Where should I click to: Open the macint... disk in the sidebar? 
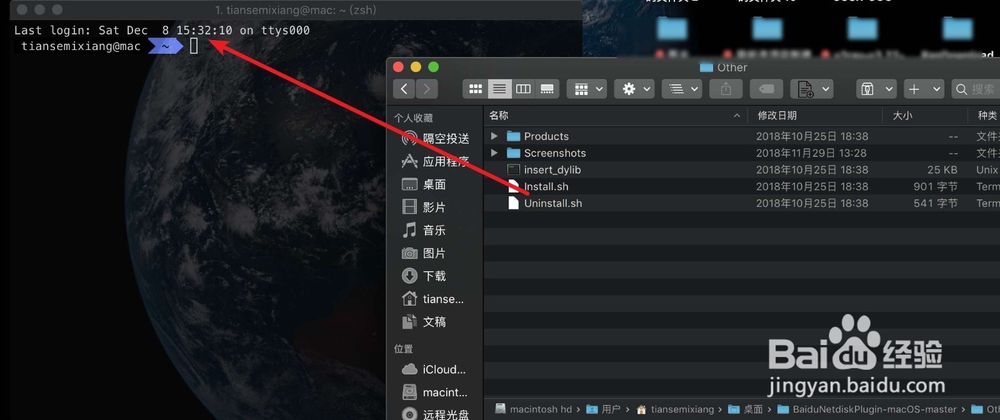(x=434, y=392)
